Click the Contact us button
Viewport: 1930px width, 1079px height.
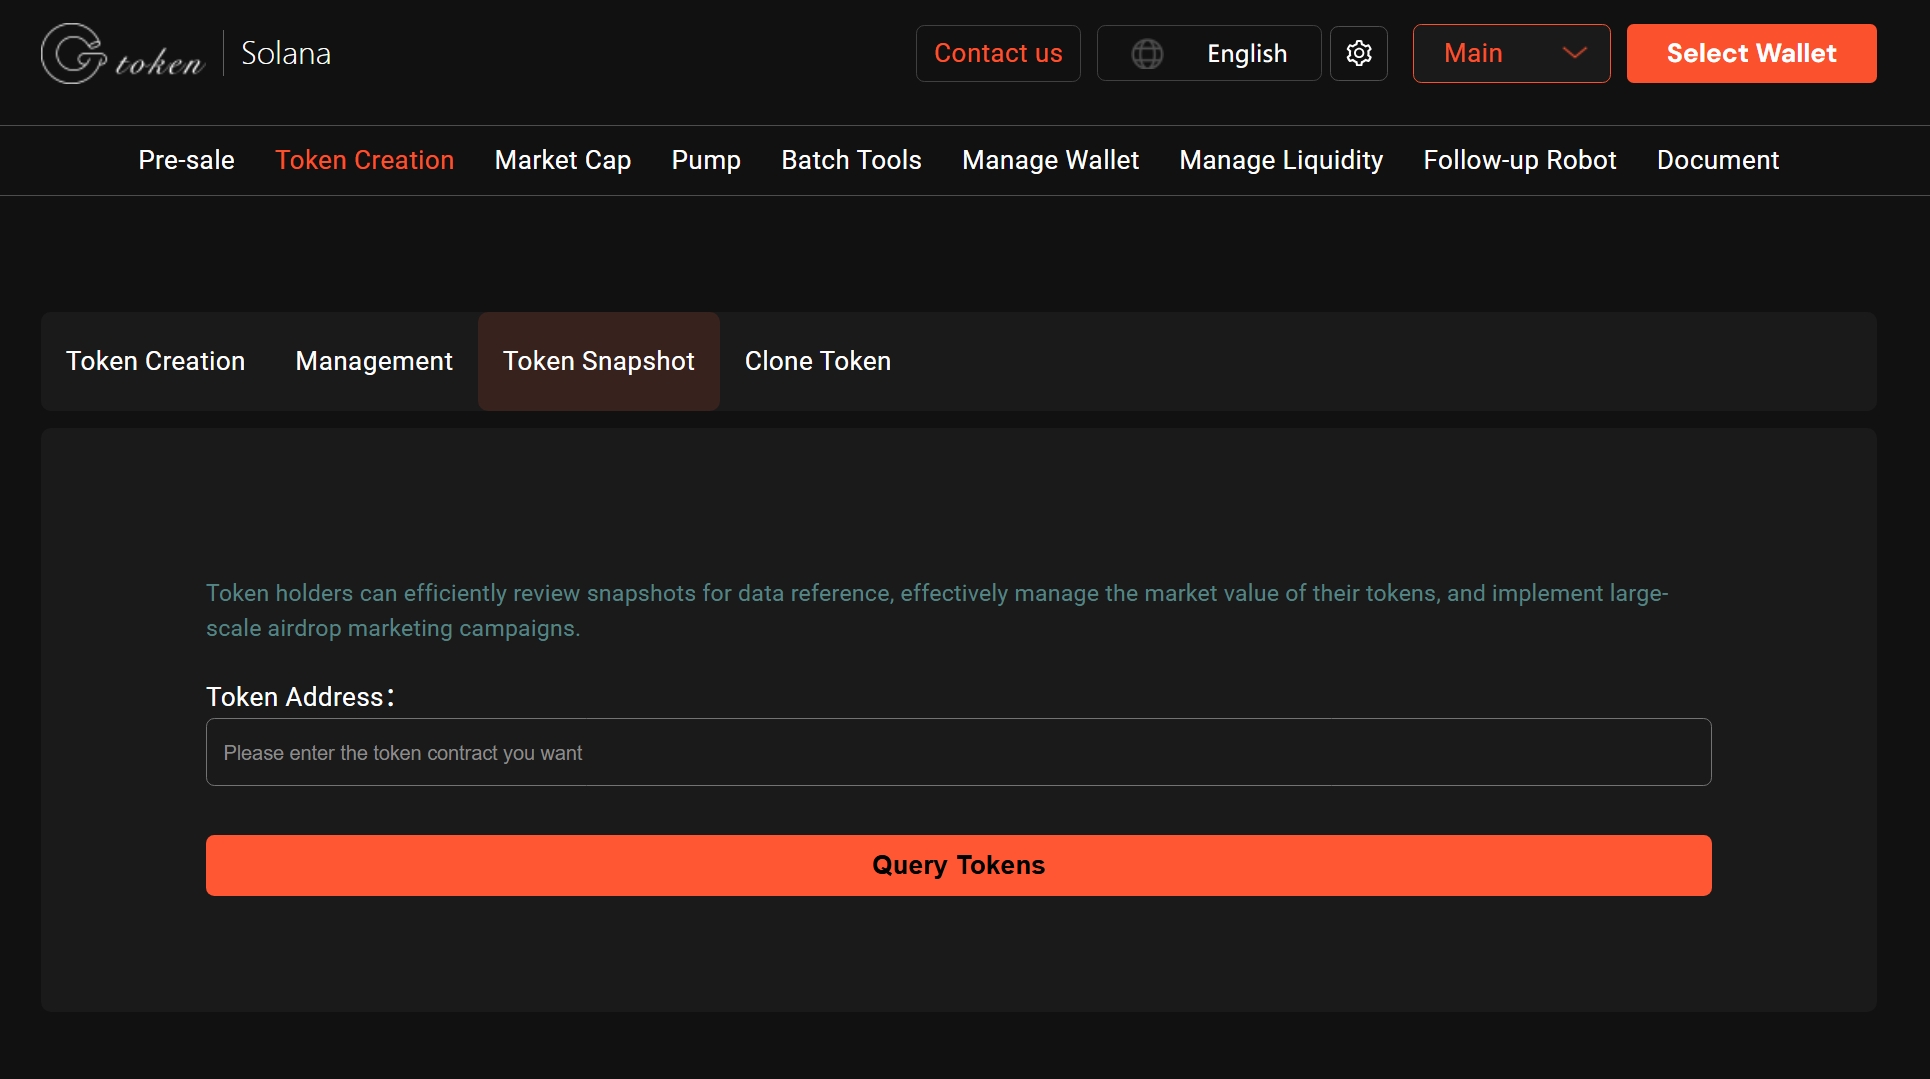997,53
